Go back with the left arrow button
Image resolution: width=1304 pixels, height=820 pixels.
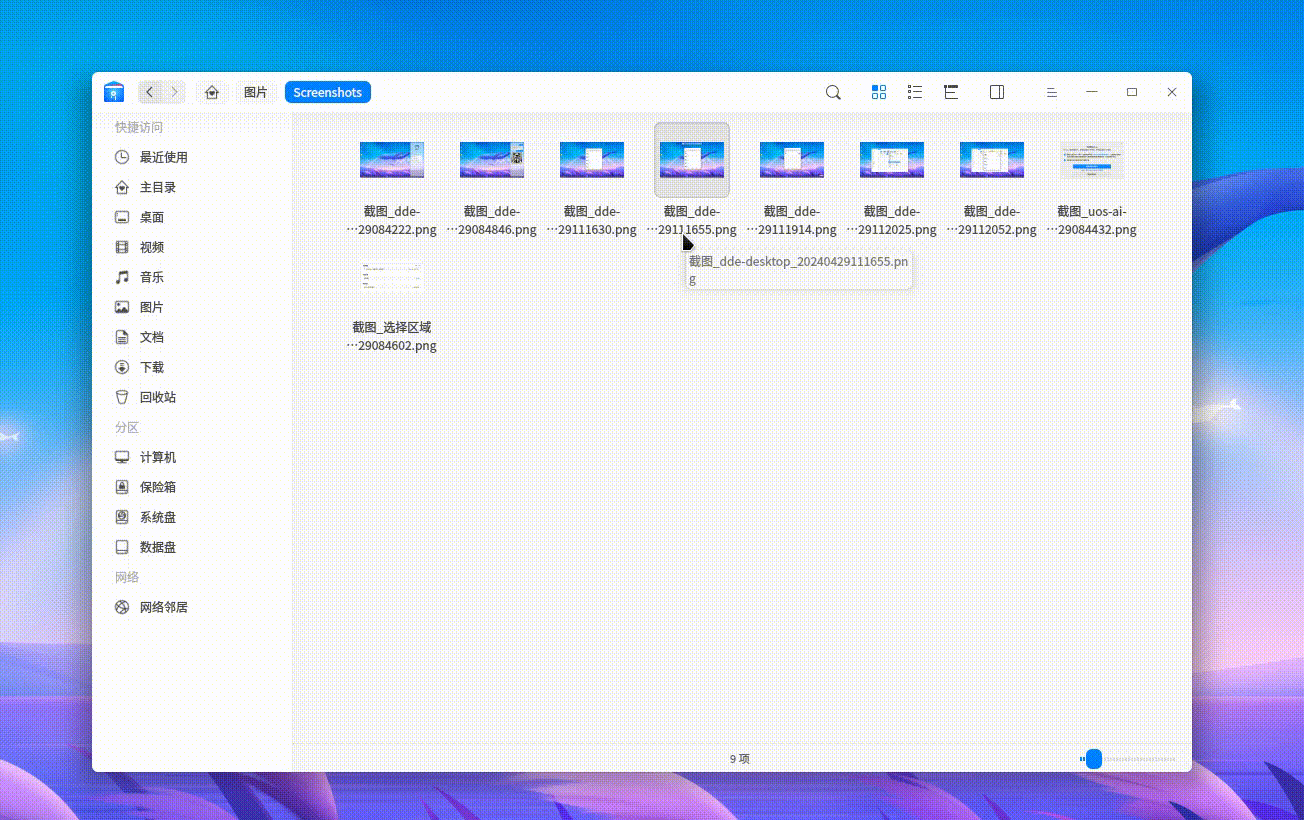[150, 92]
